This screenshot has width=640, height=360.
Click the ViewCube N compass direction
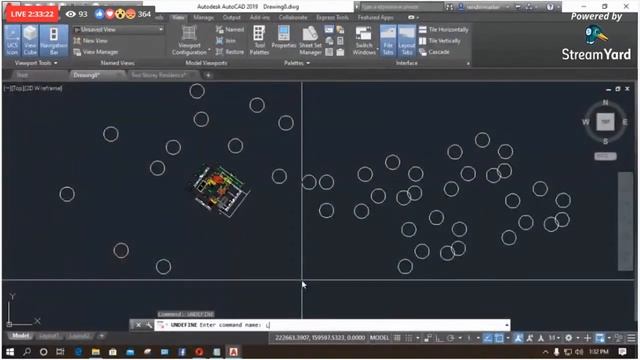click(605, 102)
